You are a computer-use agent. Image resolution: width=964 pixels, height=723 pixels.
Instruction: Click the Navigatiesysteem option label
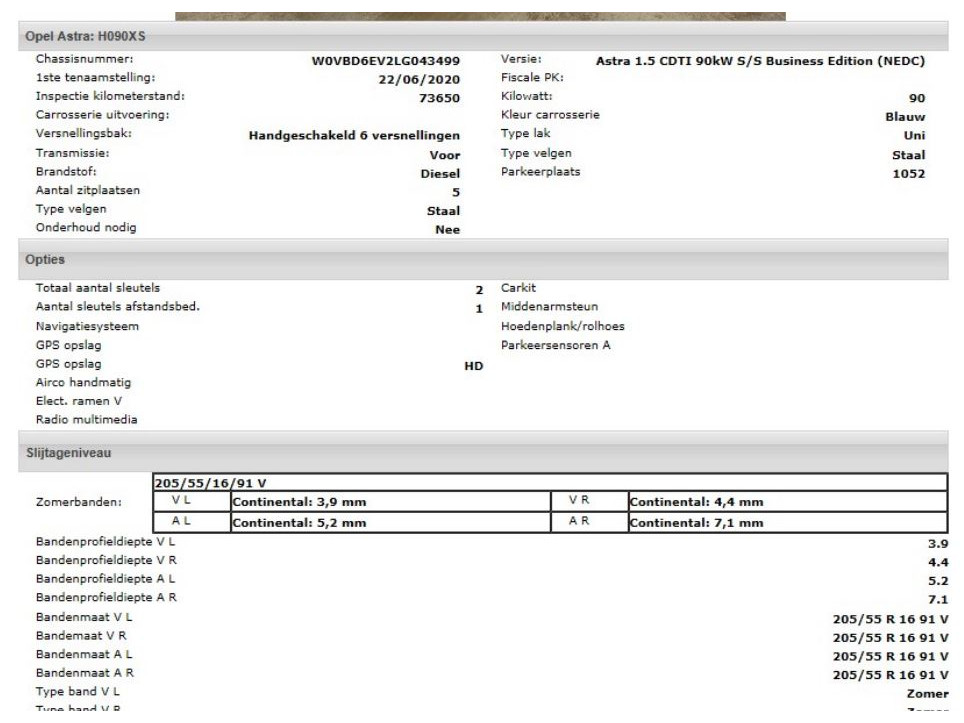pyautogui.click(x=87, y=326)
